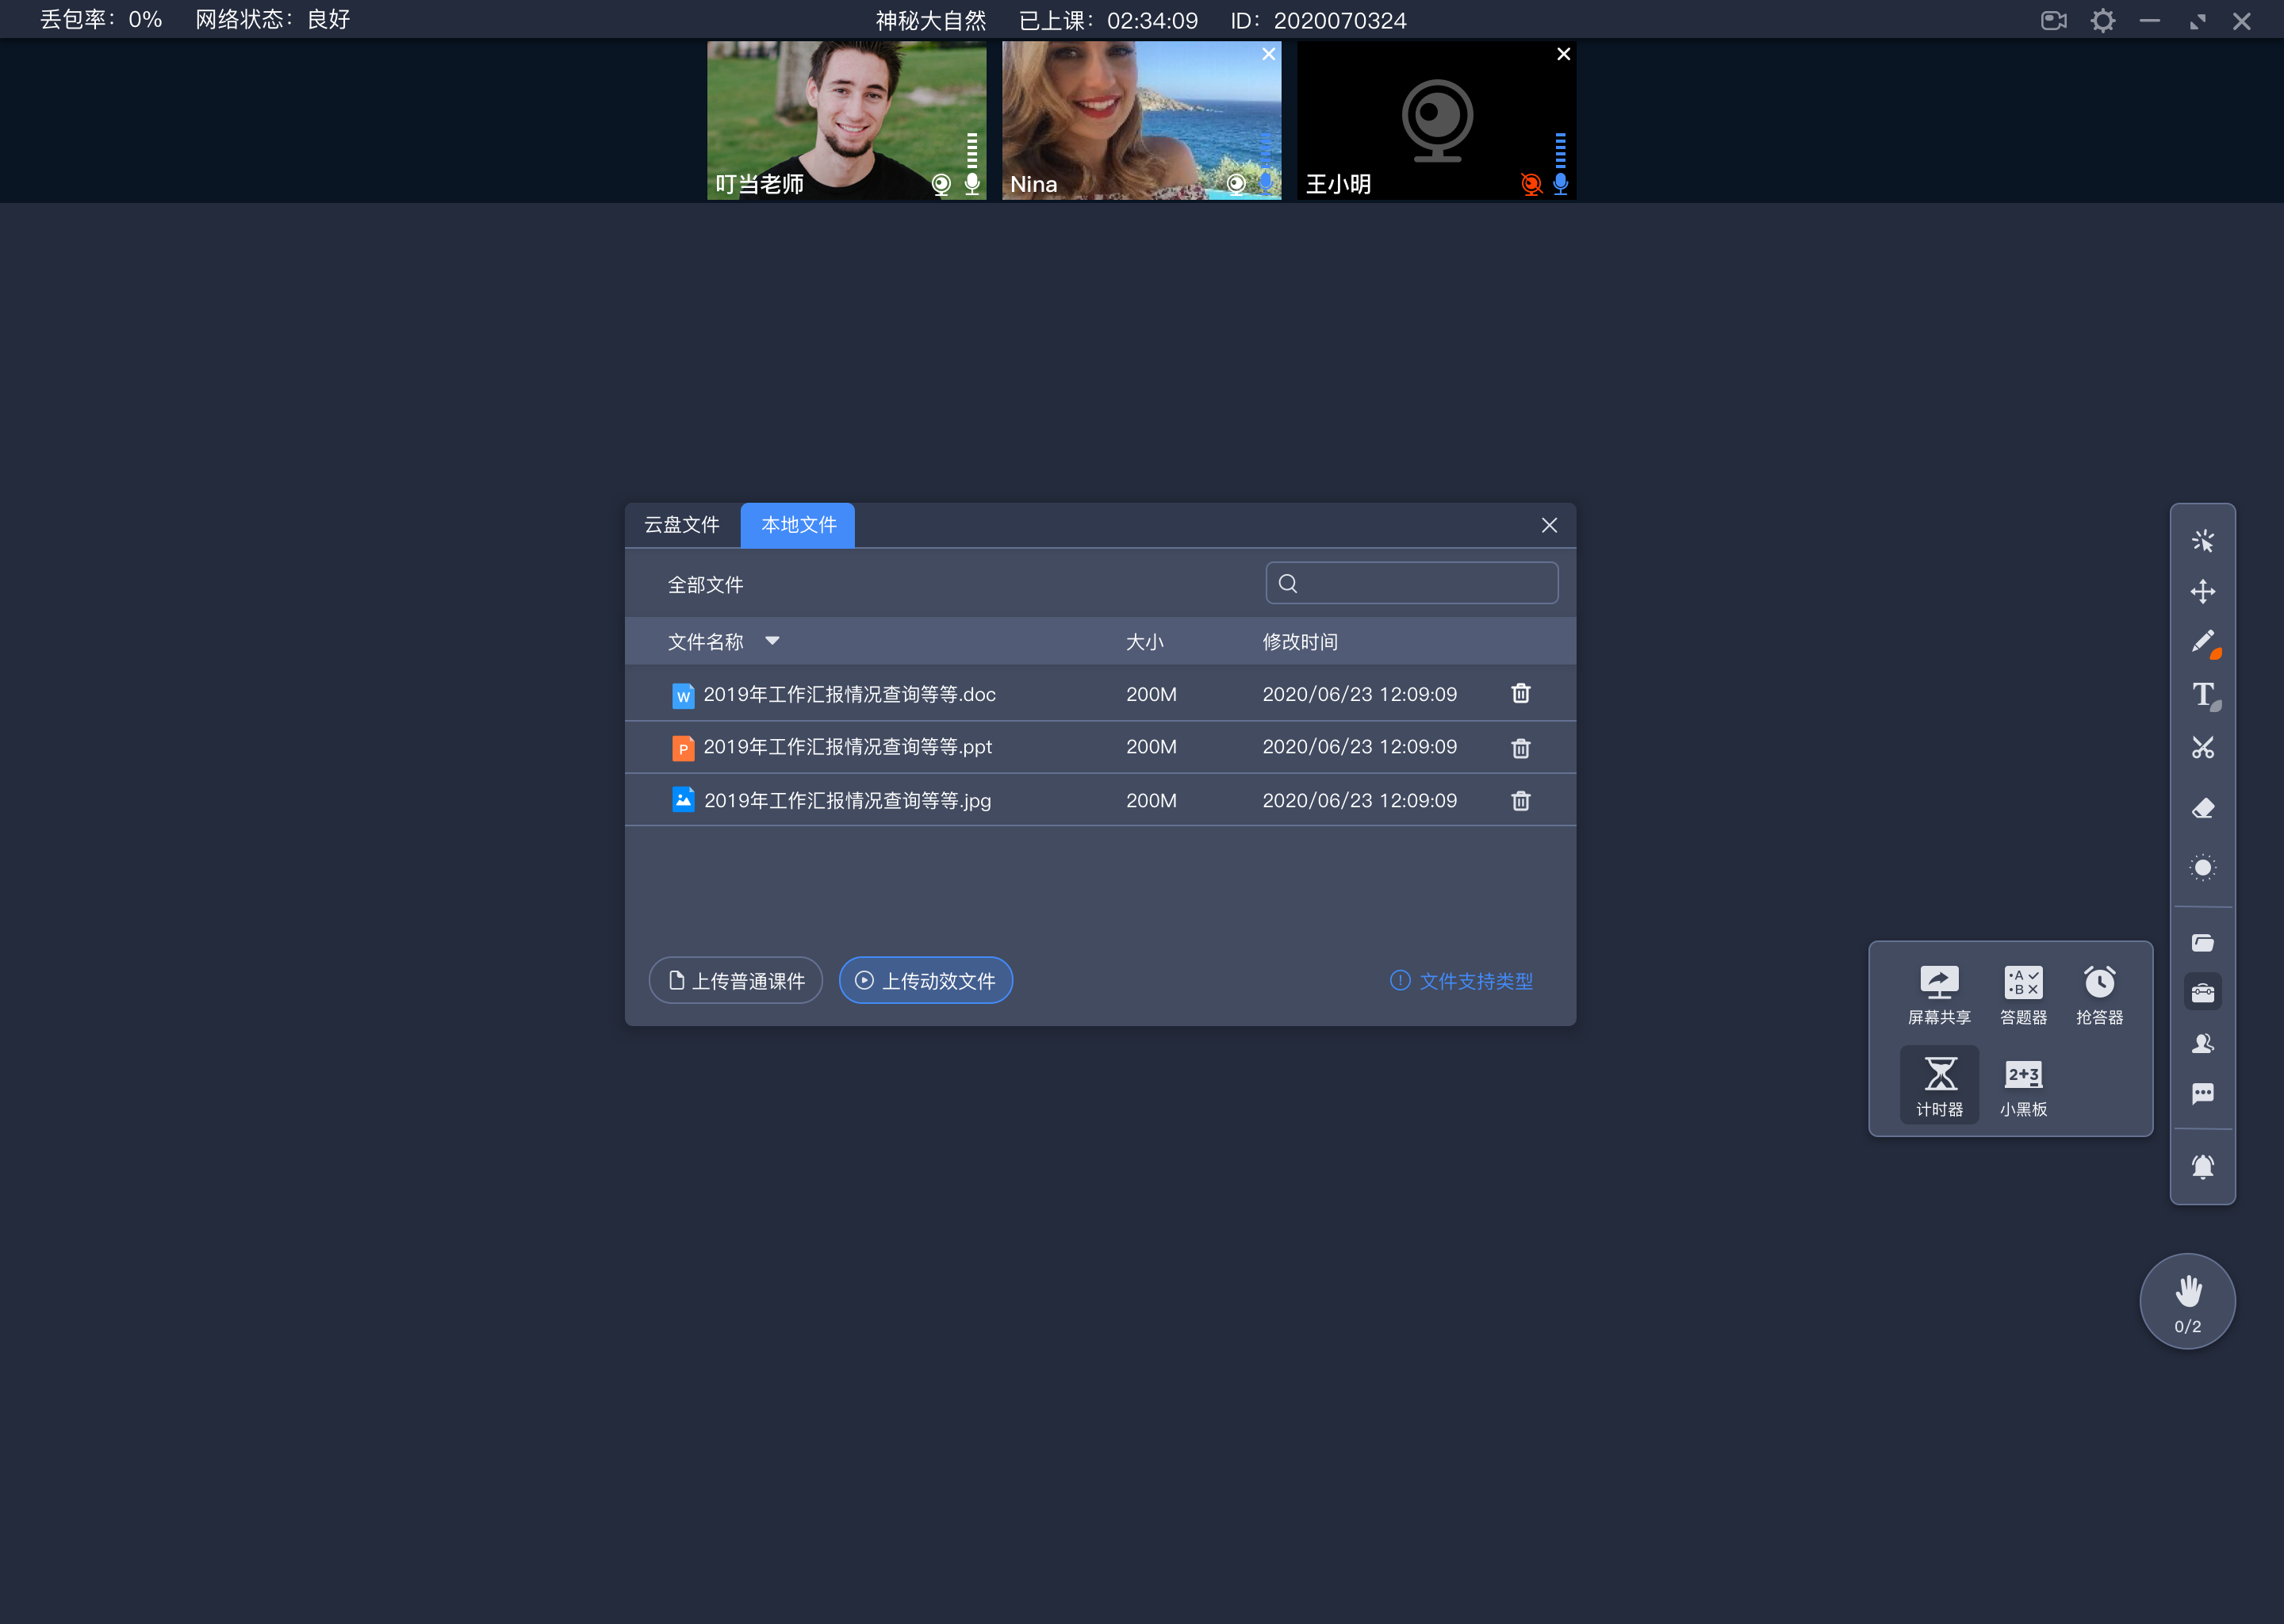Click the text tool icon
This screenshot has height=1624, width=2284.
[2202, 696]
